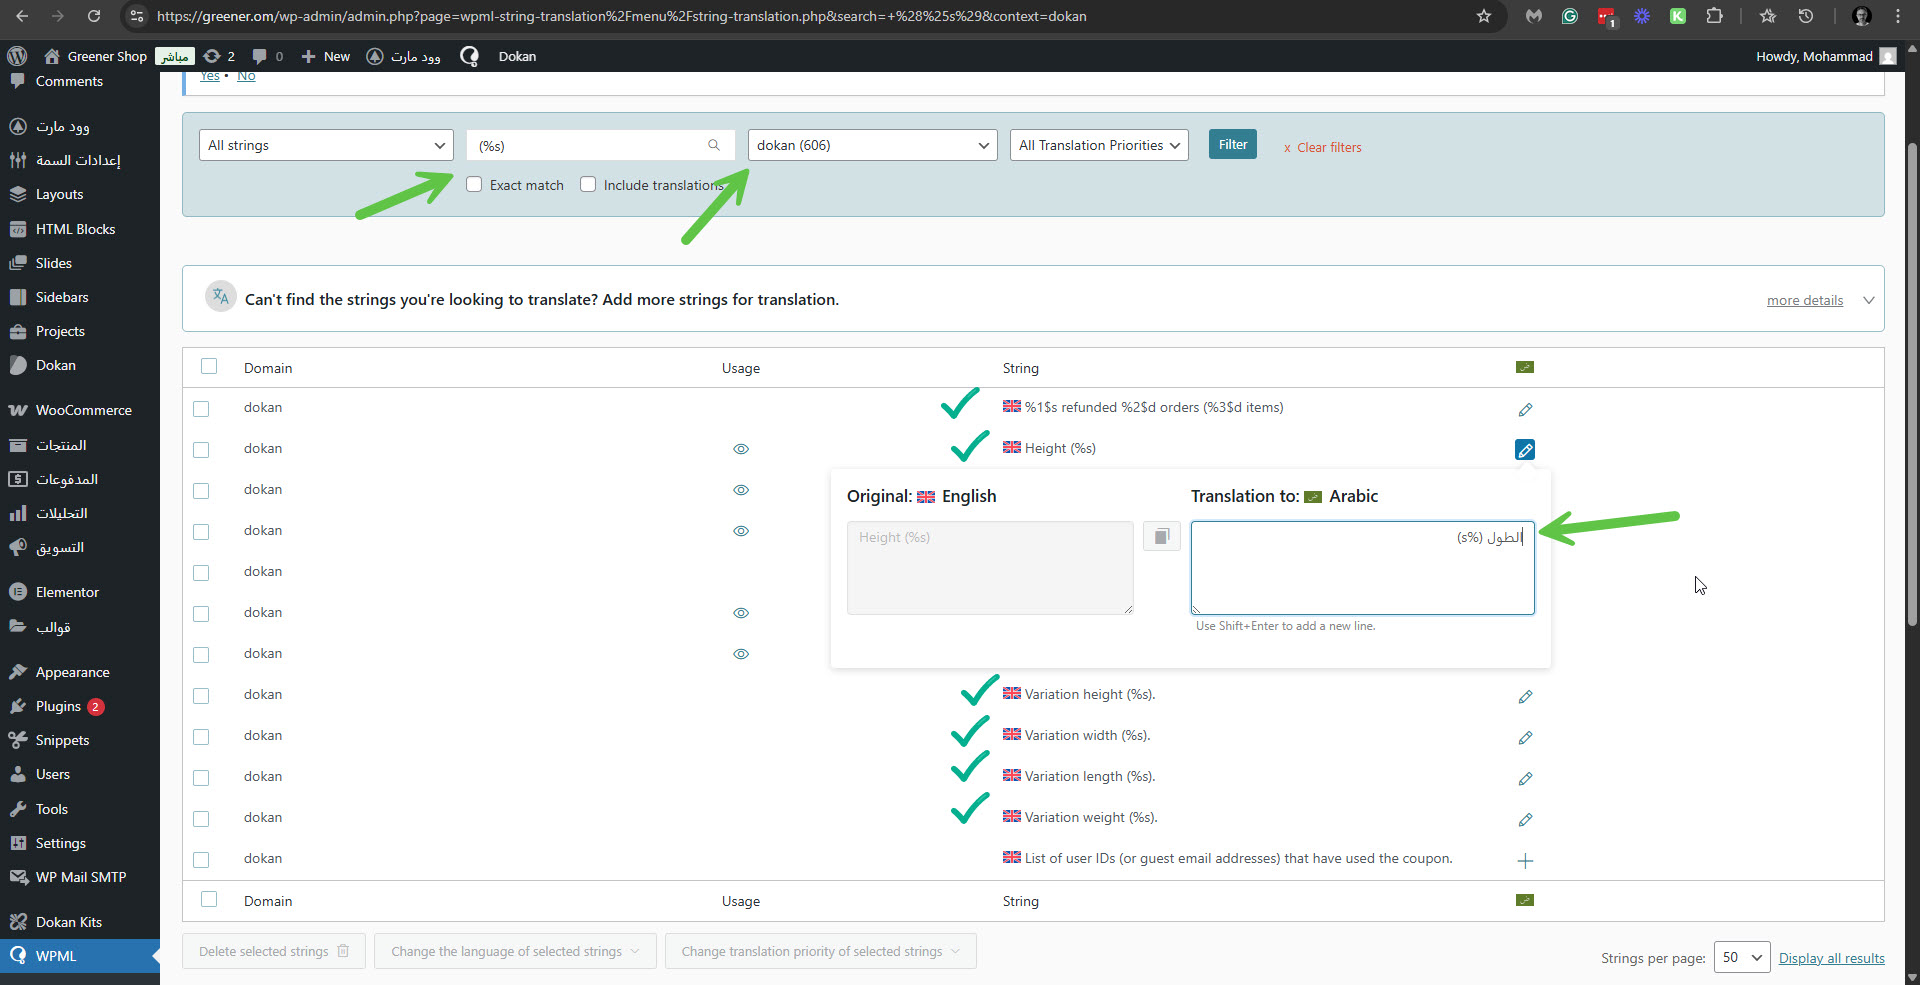This screenshot has width=1920, height=985.
Task: Click the browser address bar URL
Action: pos(621,16)
